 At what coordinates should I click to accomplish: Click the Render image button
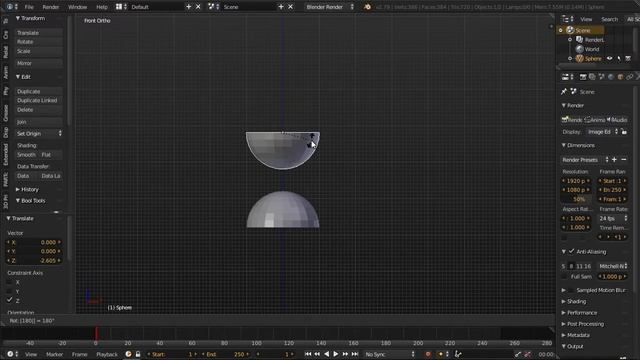572,120
